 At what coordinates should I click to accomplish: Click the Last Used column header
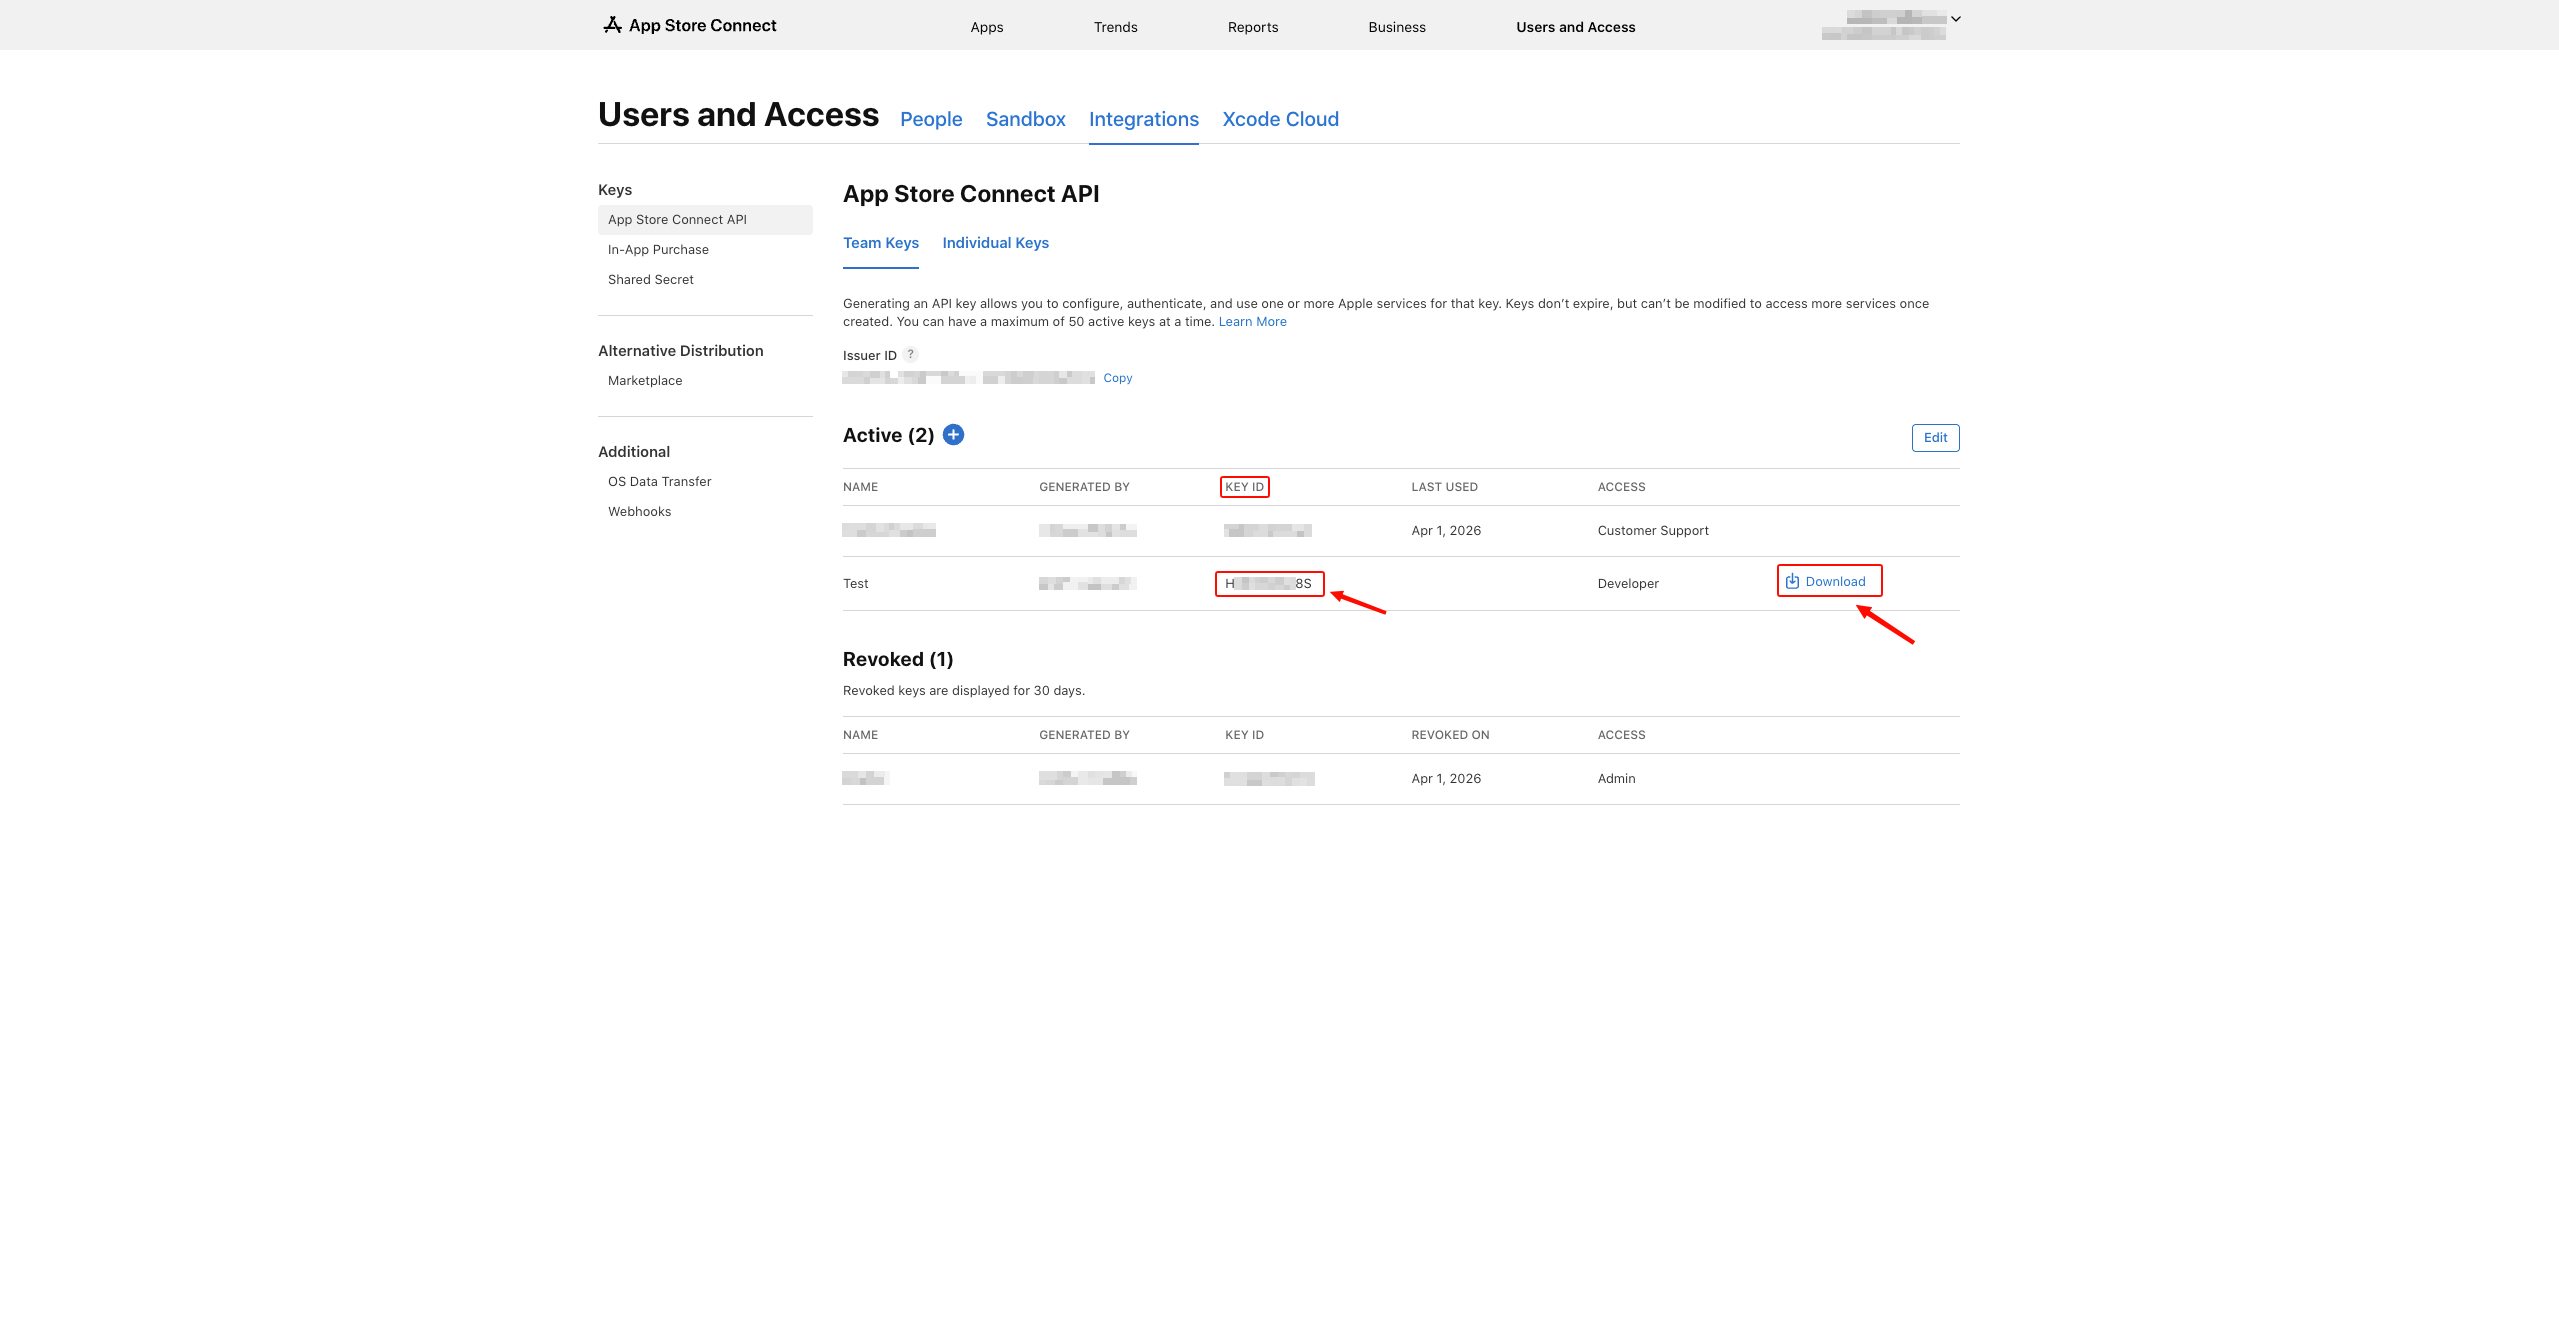click(1445, 487)
